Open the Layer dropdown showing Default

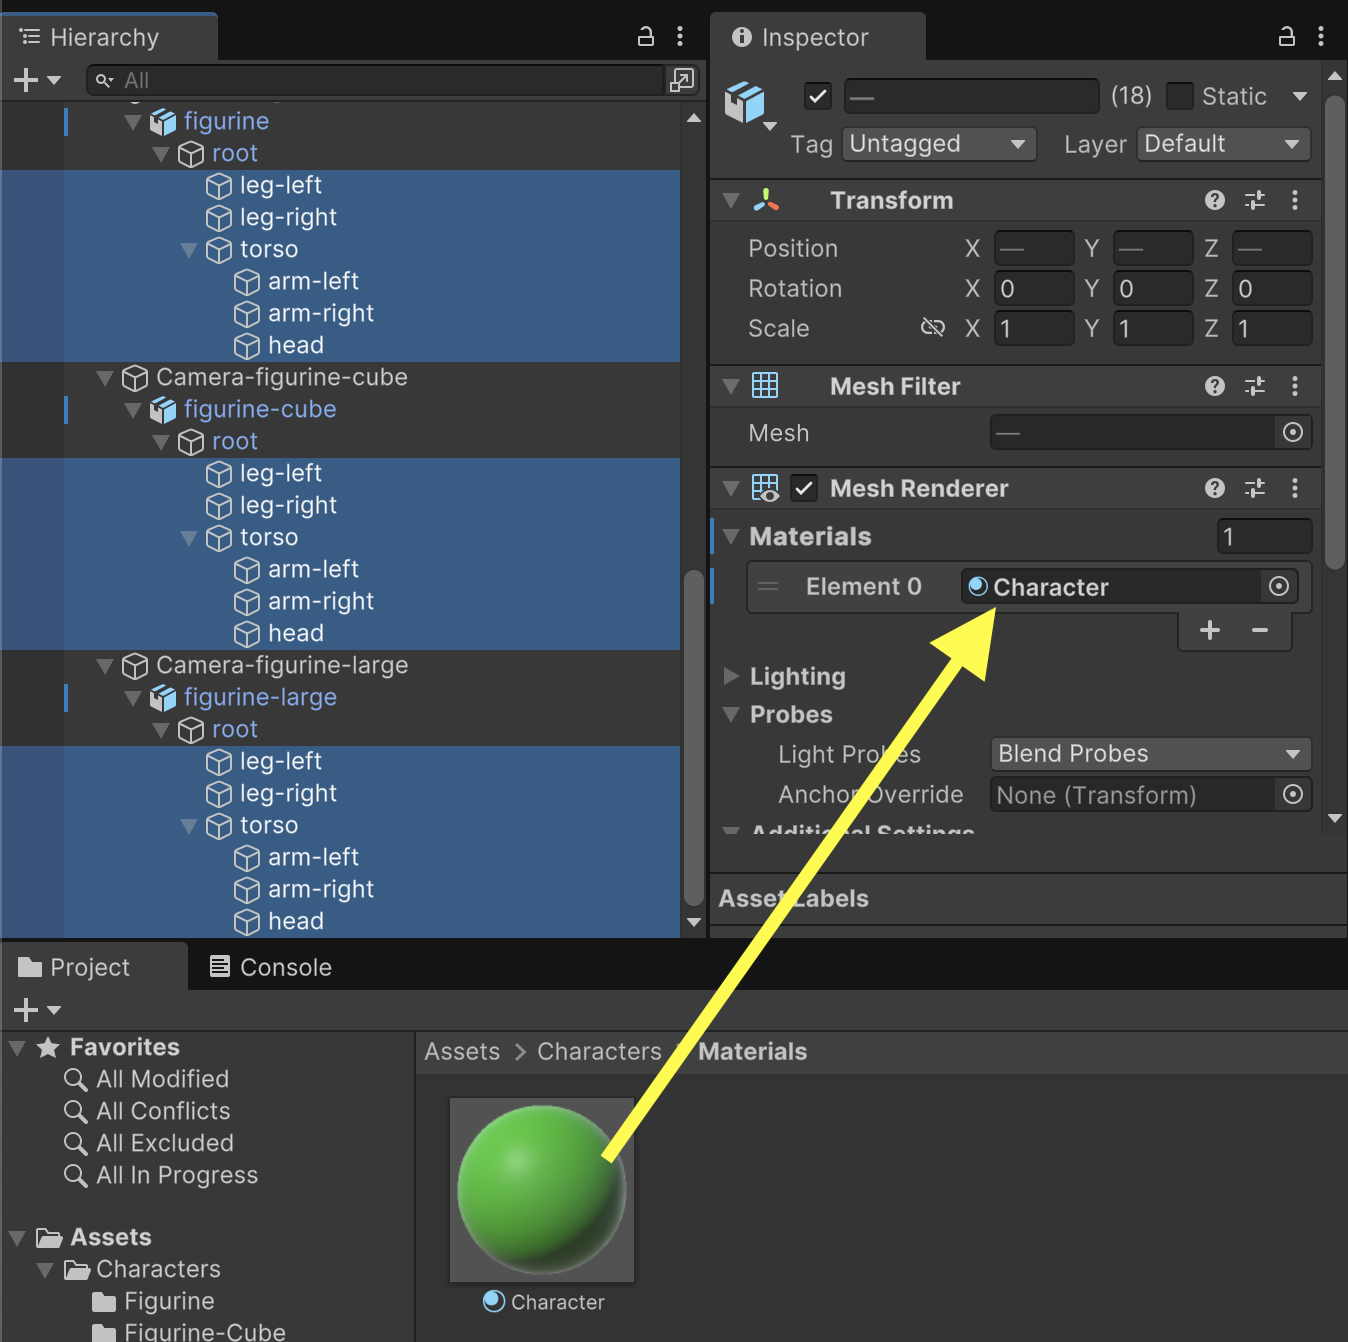point(1222,144)
